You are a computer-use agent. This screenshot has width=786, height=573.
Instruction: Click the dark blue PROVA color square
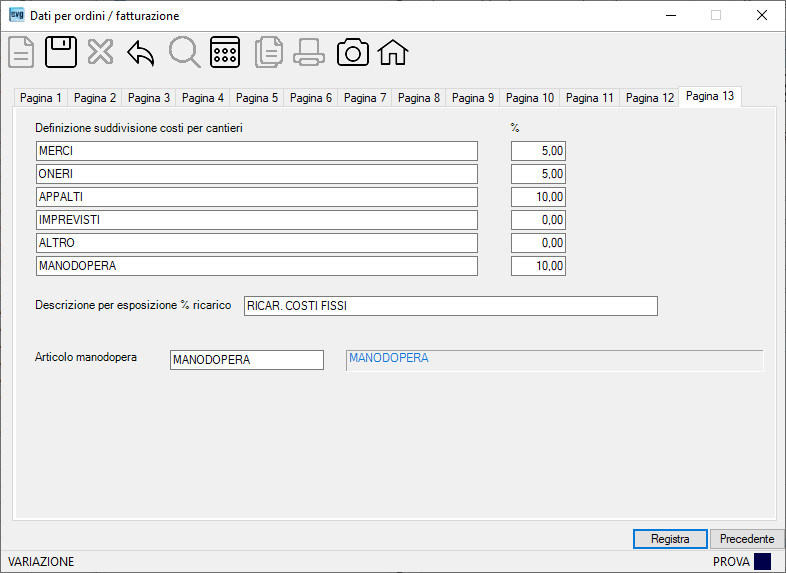(x=762, y=561)
